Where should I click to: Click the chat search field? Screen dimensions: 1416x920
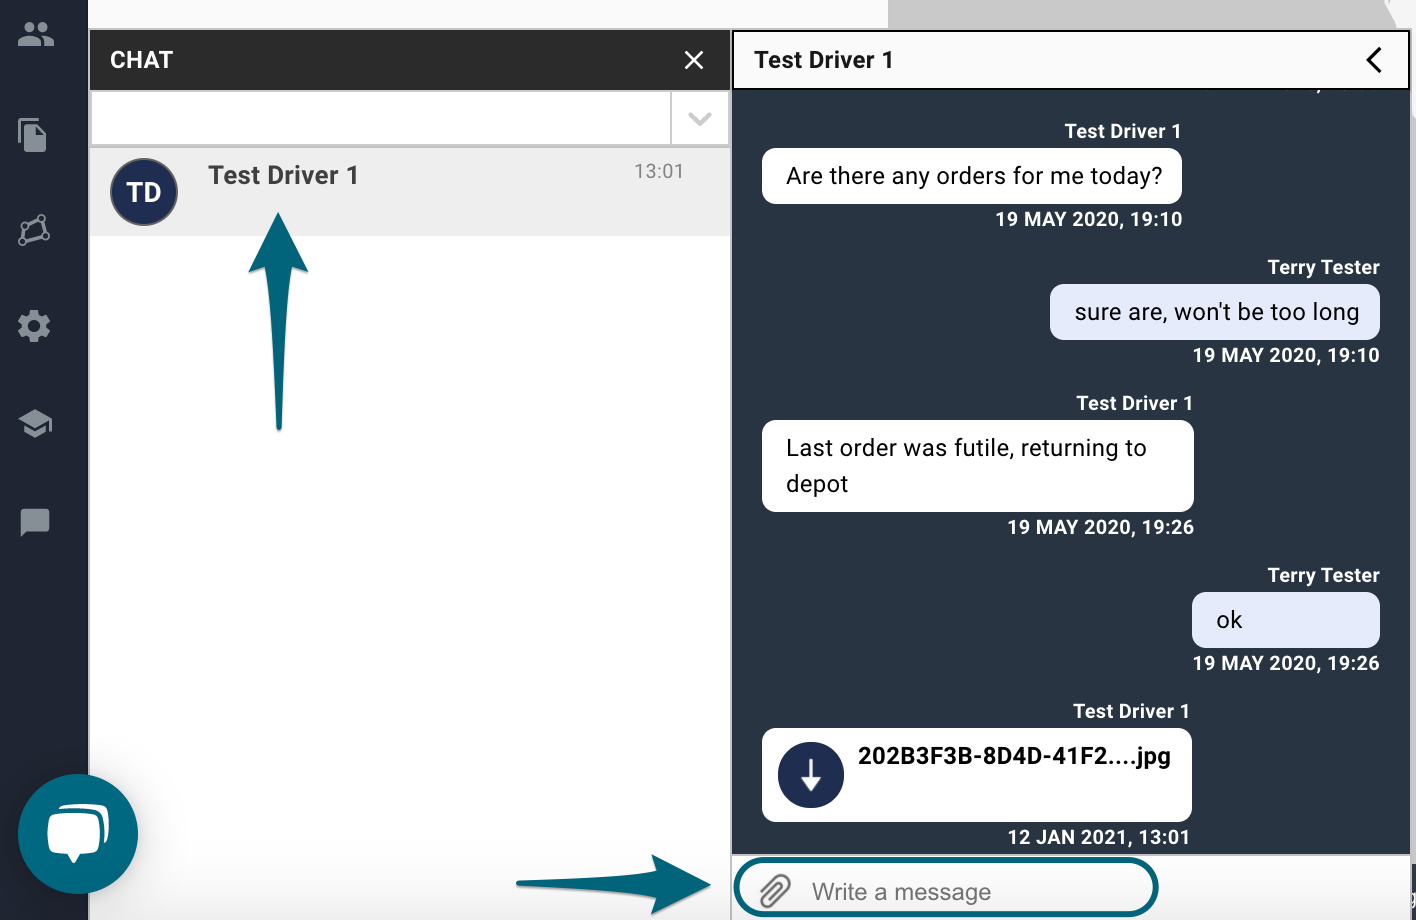380,119
